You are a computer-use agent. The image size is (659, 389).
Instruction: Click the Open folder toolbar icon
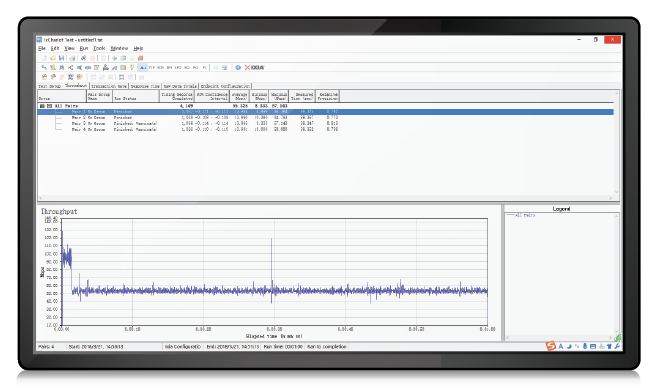click(x=53, y=58)
